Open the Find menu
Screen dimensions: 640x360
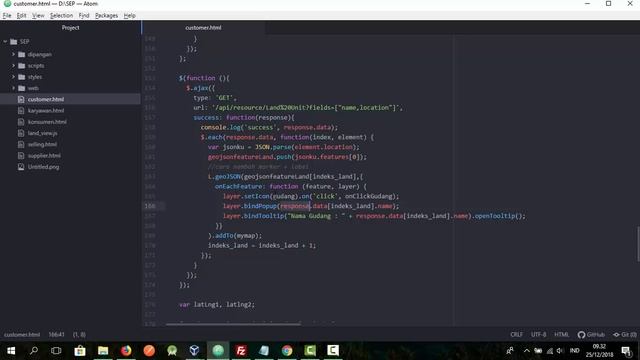point(84,16)
